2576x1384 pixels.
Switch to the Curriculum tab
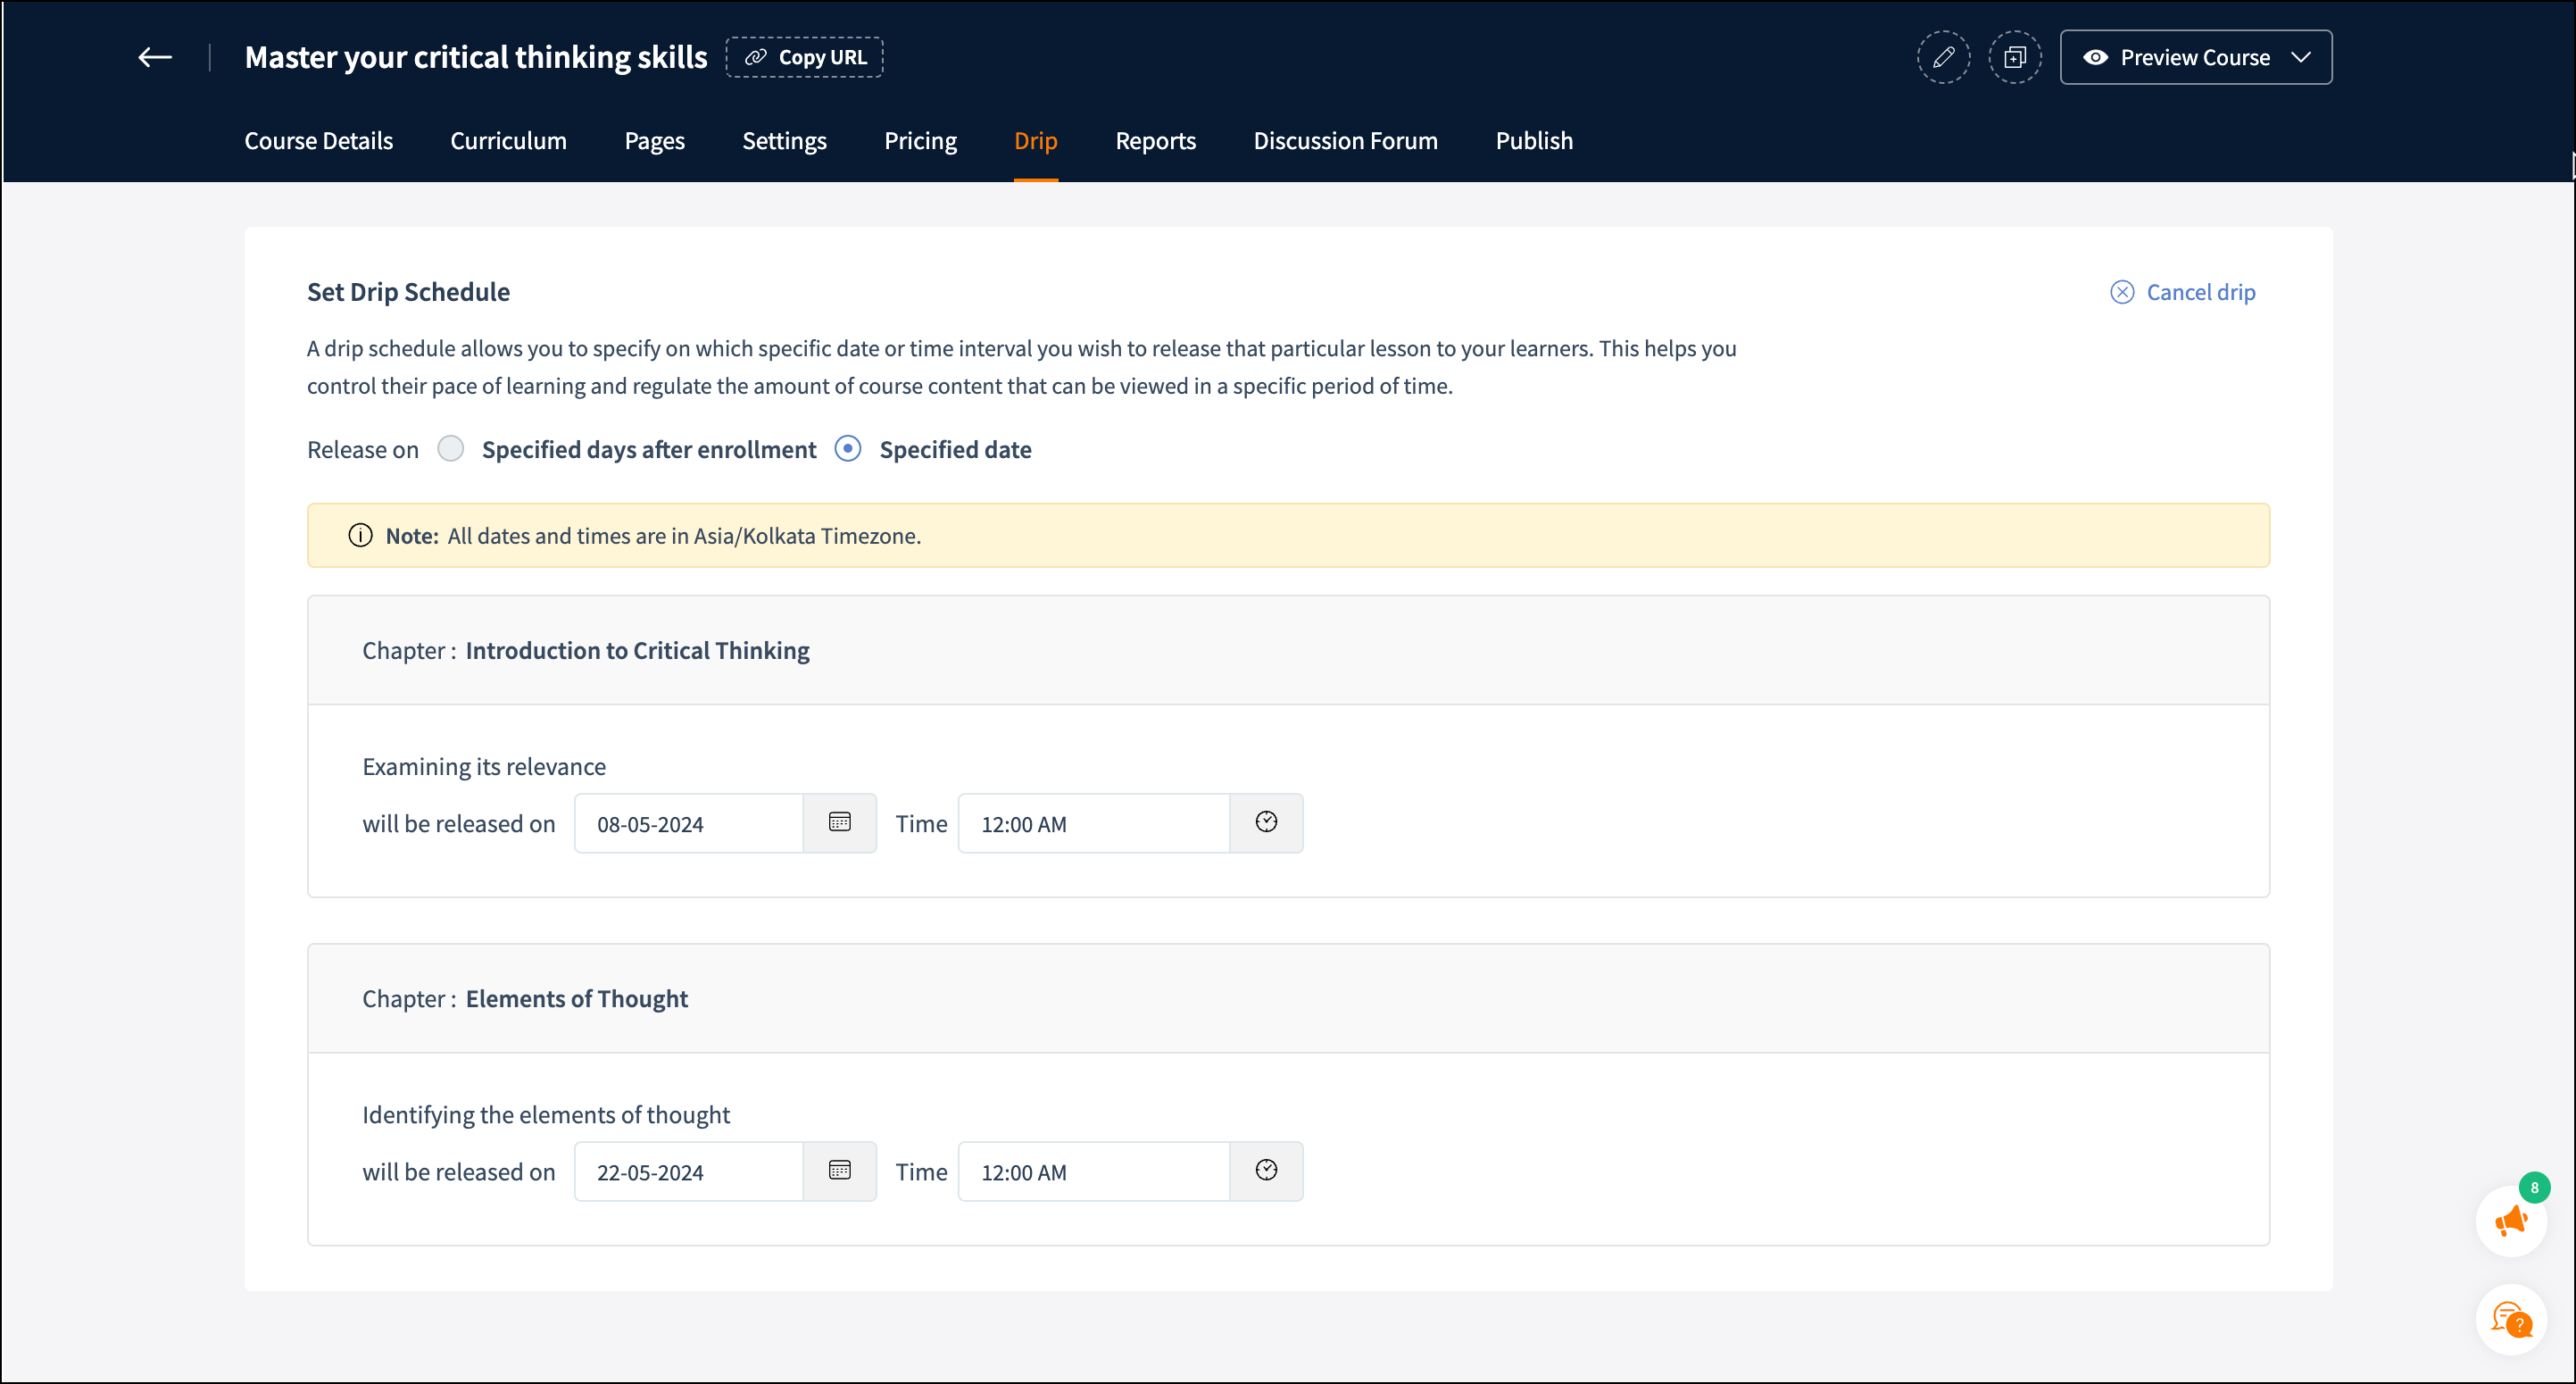[x=508, y=141]
